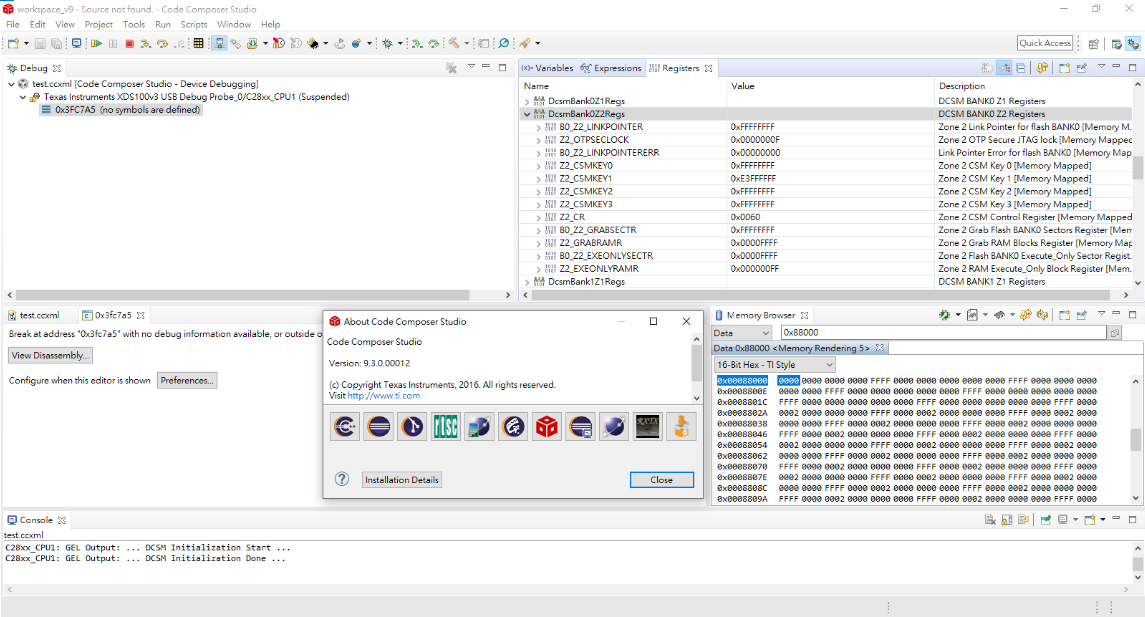Open the http://www.ti.com link
This screenshot has height=617, width=1145.
click(x=383, y=396)
